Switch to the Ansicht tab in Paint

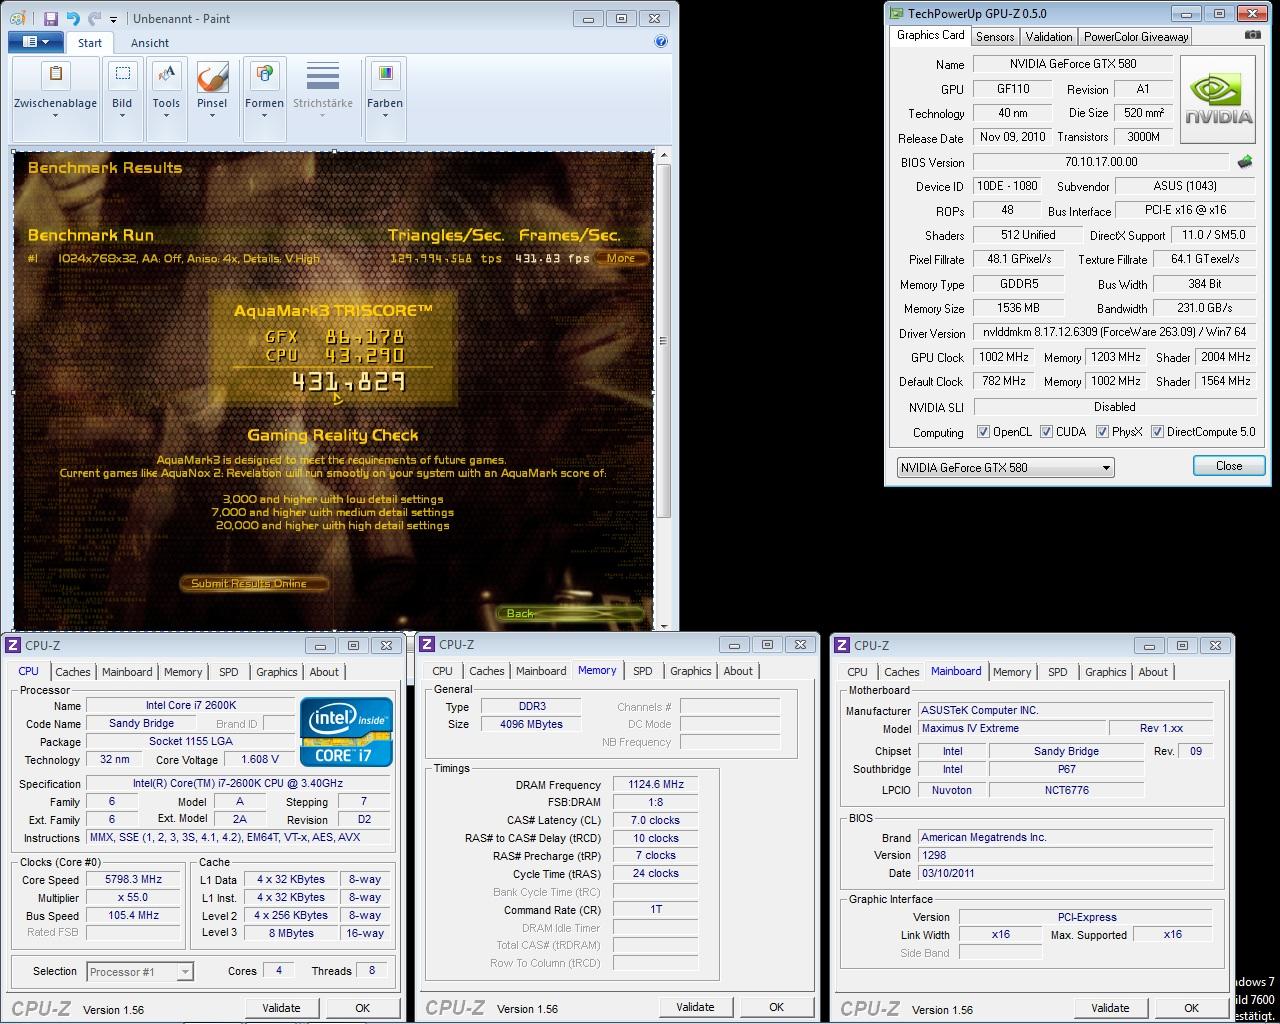click(150, 43)
